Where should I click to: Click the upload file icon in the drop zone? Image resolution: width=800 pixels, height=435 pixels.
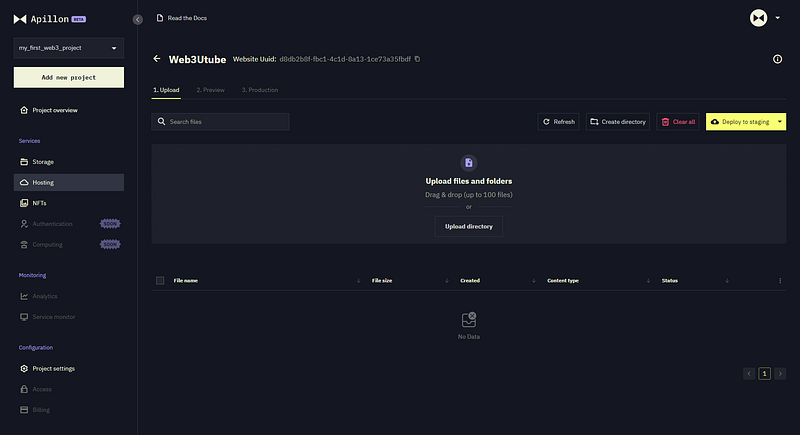[468, 163]
